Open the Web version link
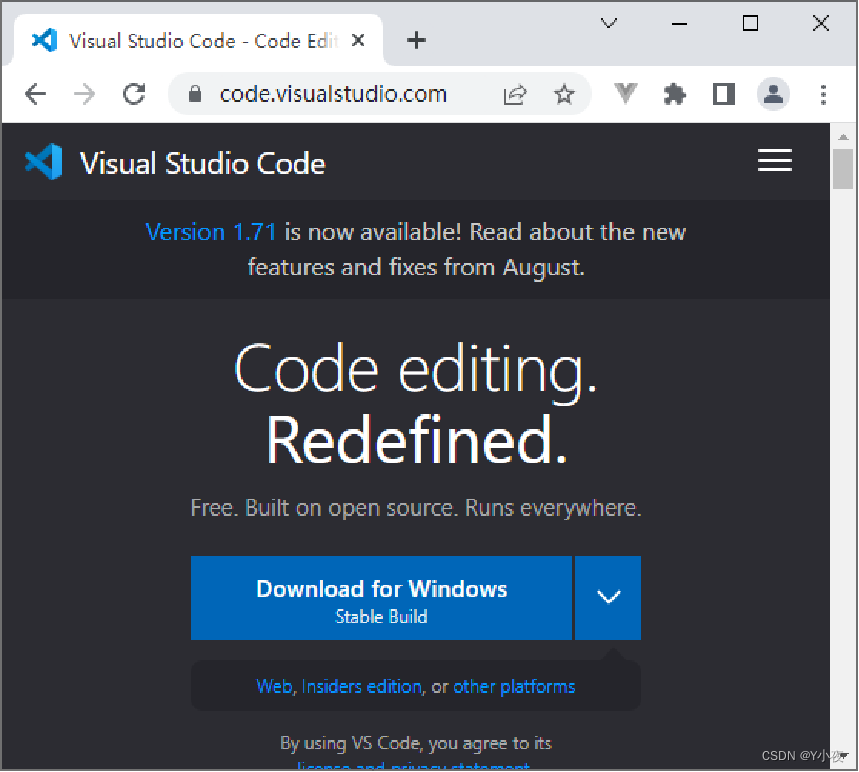 click(274, 687)
